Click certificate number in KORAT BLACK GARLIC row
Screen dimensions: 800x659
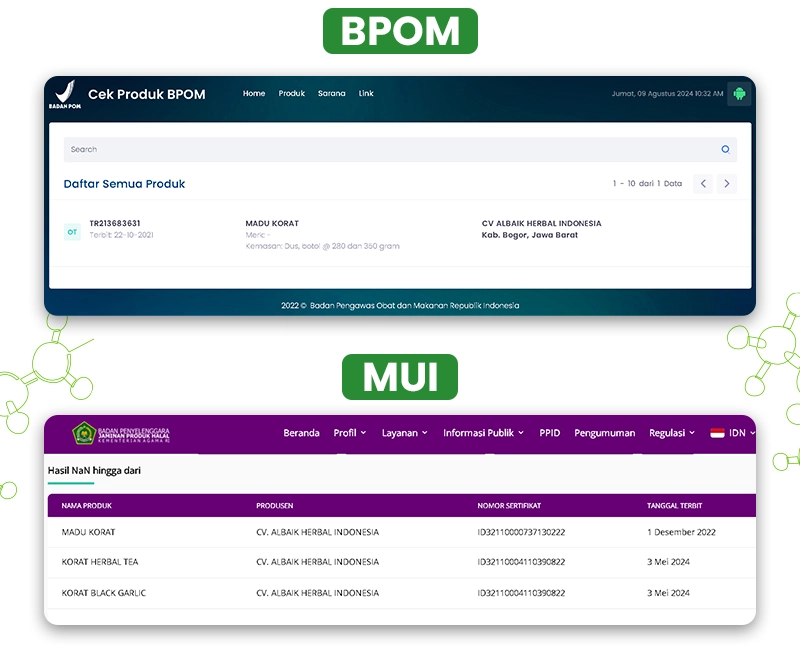pos(521,593)
